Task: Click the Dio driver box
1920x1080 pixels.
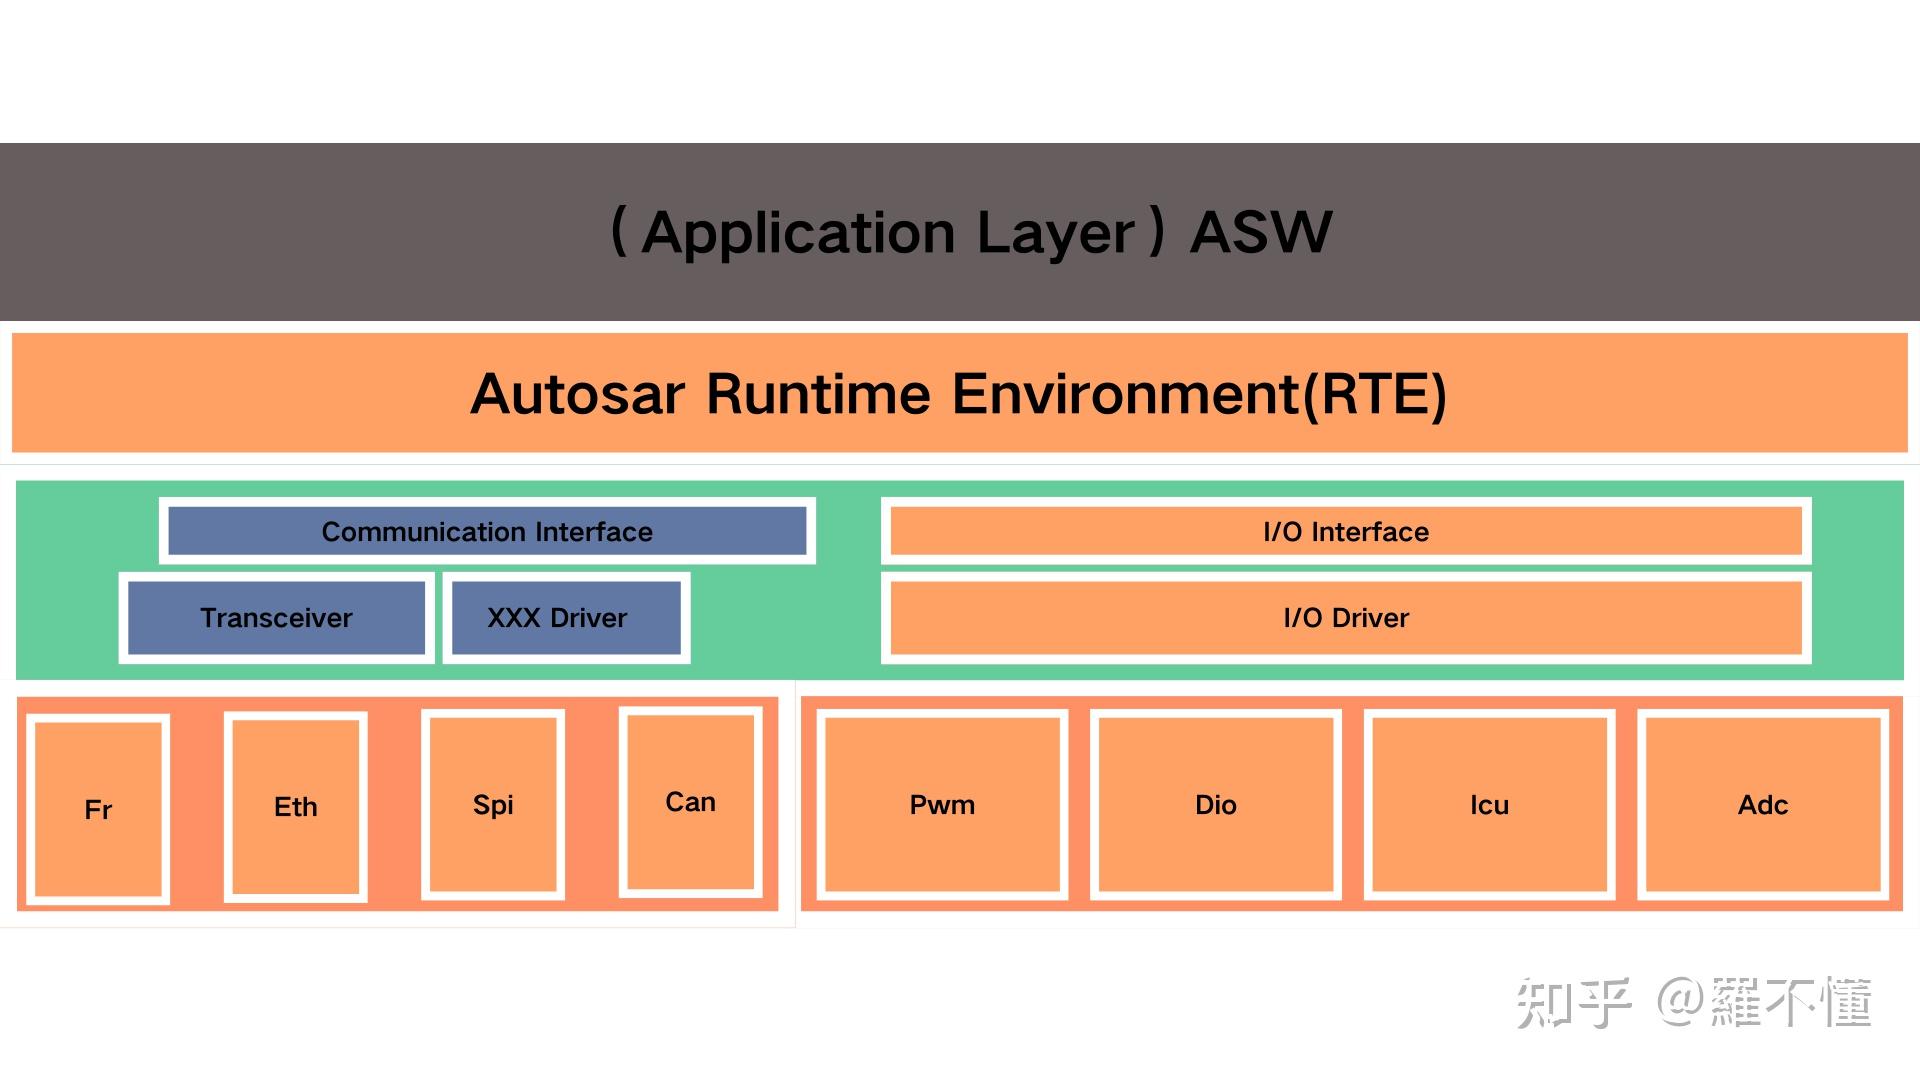Action: tap(1215, 805)
